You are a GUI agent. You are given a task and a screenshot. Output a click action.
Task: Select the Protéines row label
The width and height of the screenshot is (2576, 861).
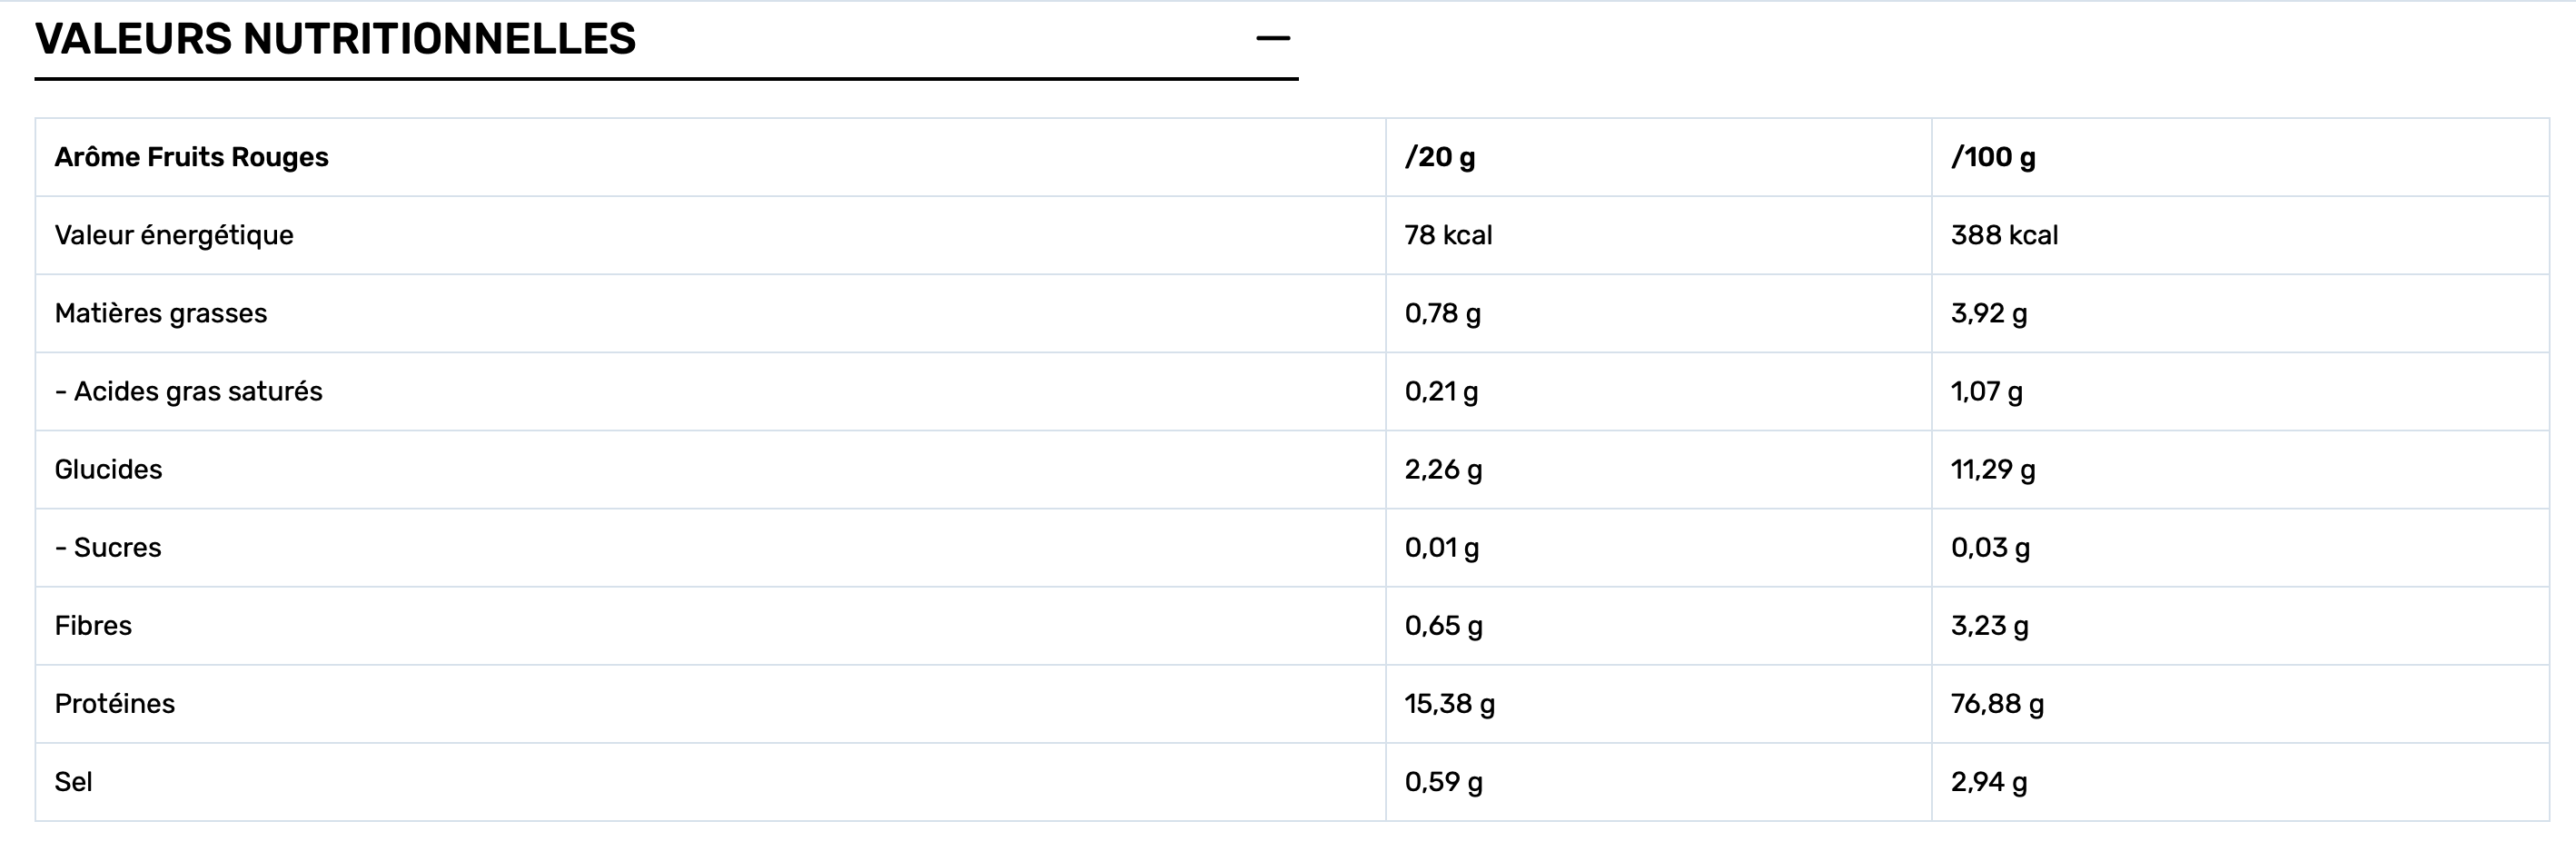115,703
